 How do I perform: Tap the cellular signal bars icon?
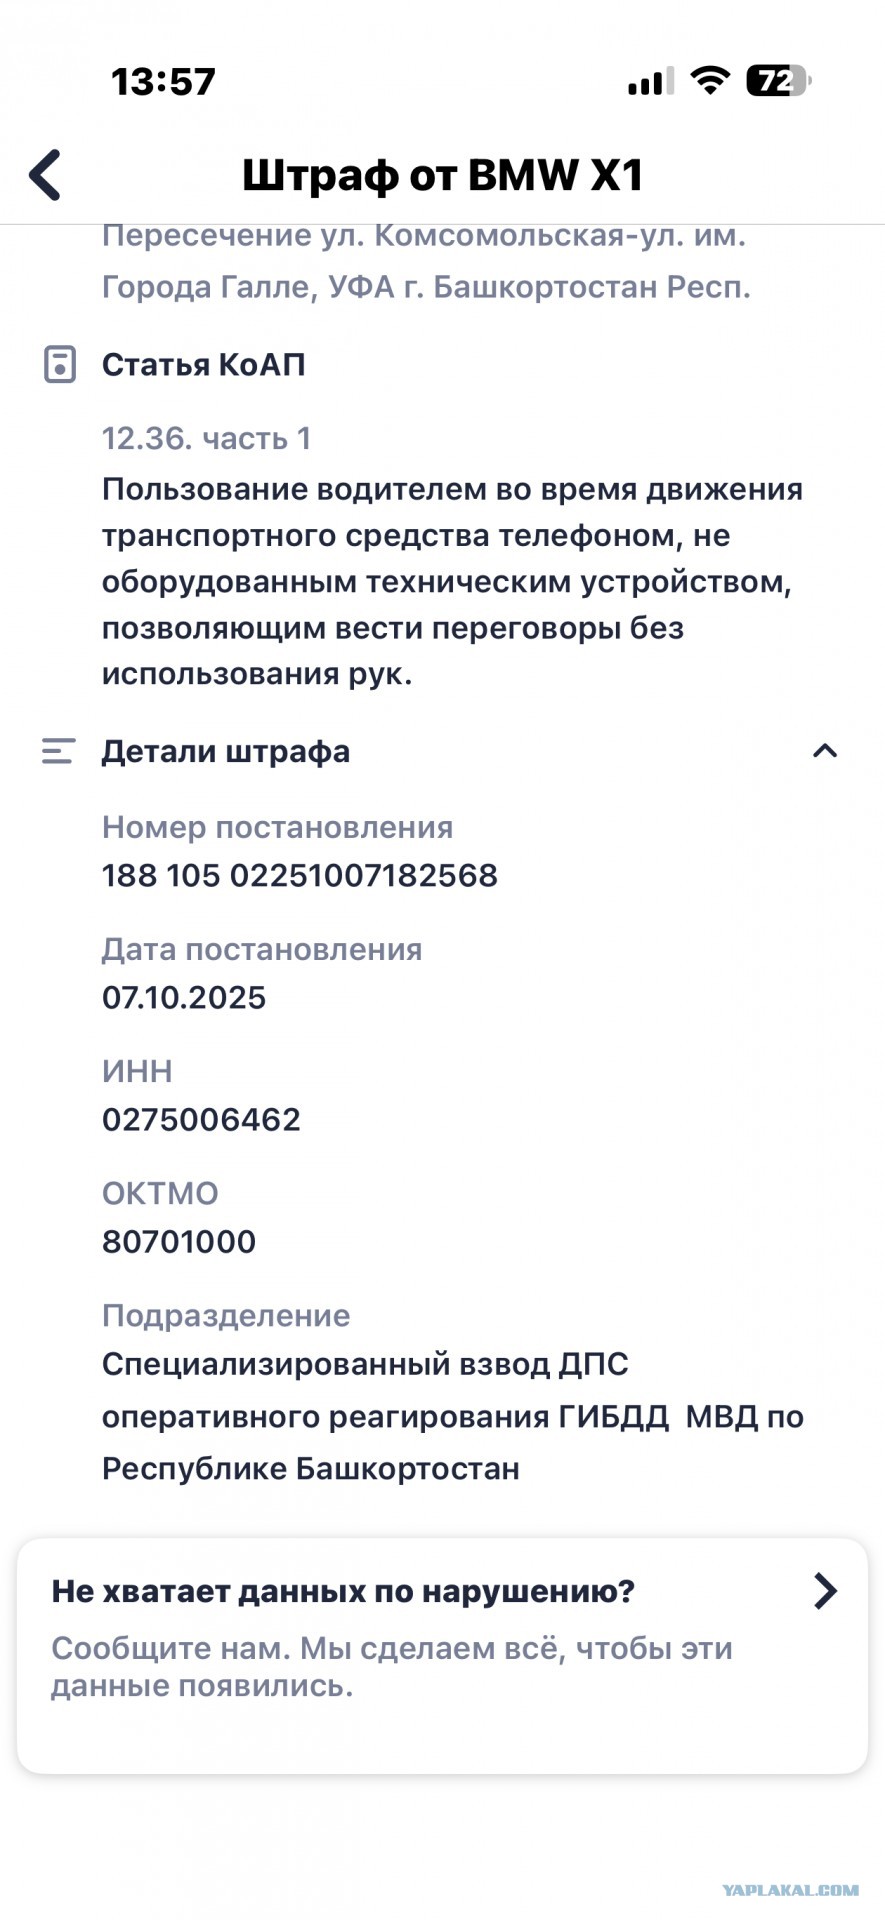(650, 81)
